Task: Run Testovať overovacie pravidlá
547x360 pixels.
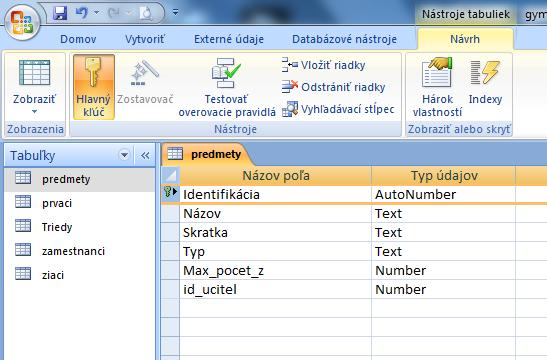Action: tap(227, 87)
